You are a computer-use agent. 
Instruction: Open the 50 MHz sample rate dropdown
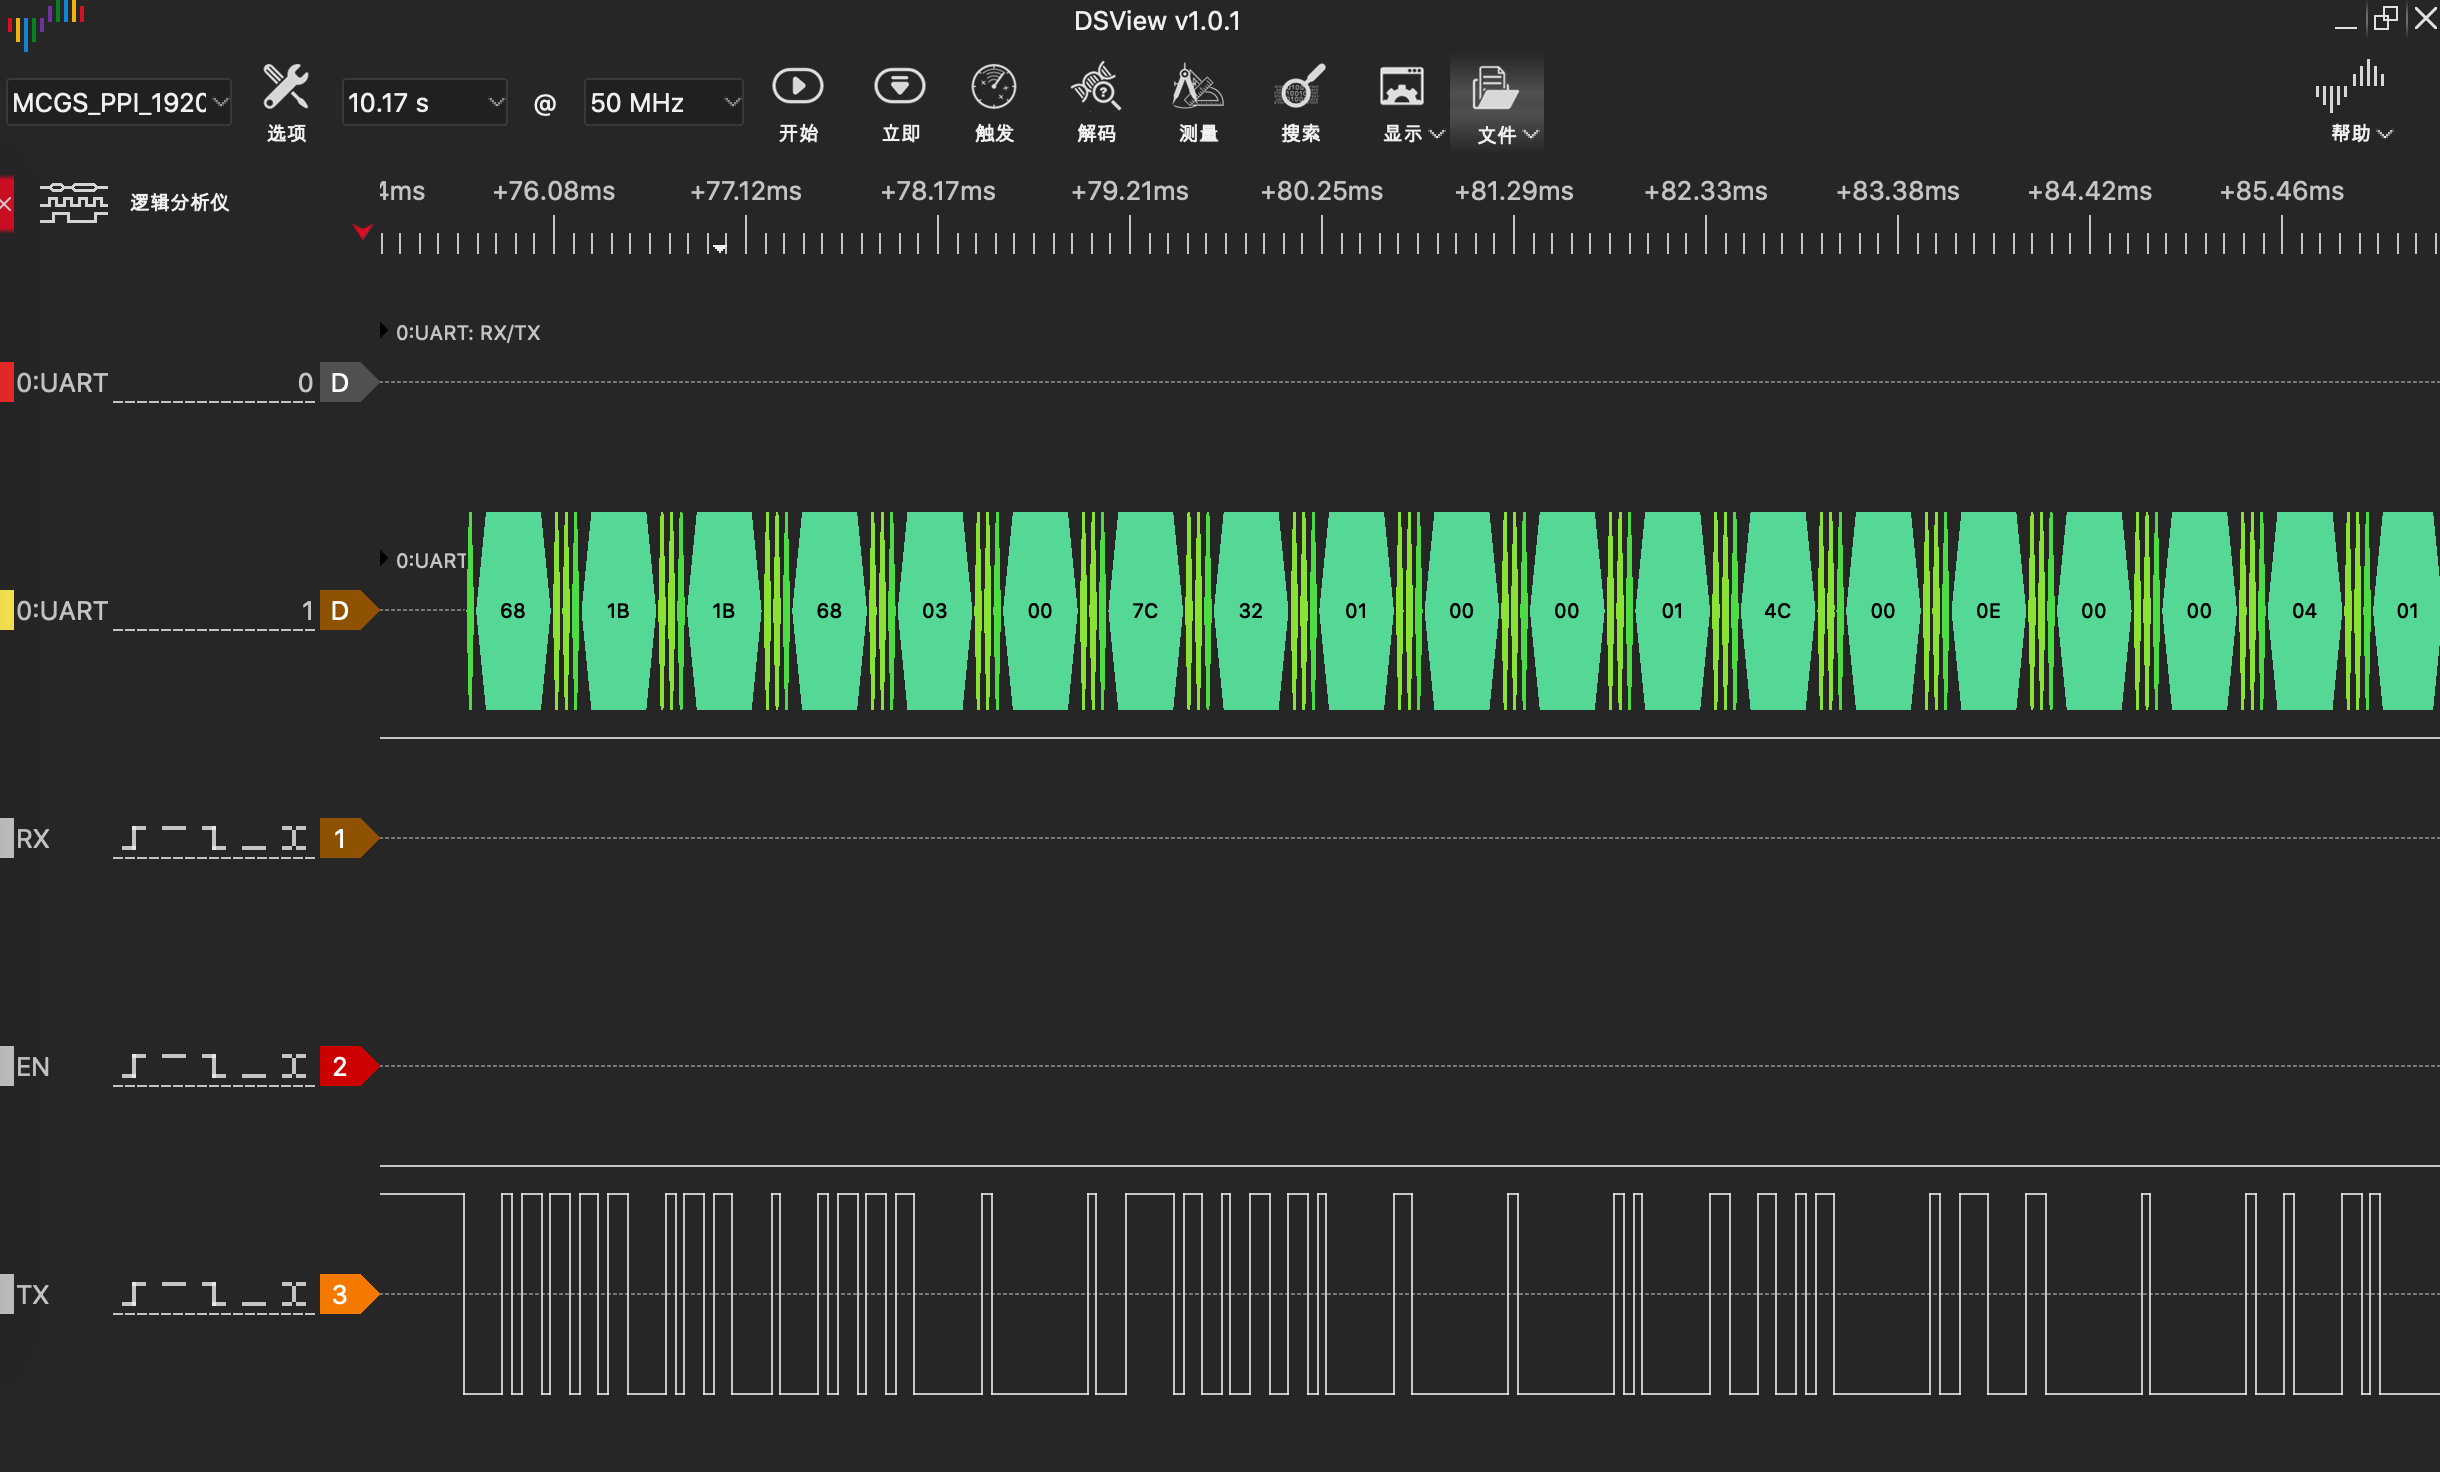pos(663,102)
